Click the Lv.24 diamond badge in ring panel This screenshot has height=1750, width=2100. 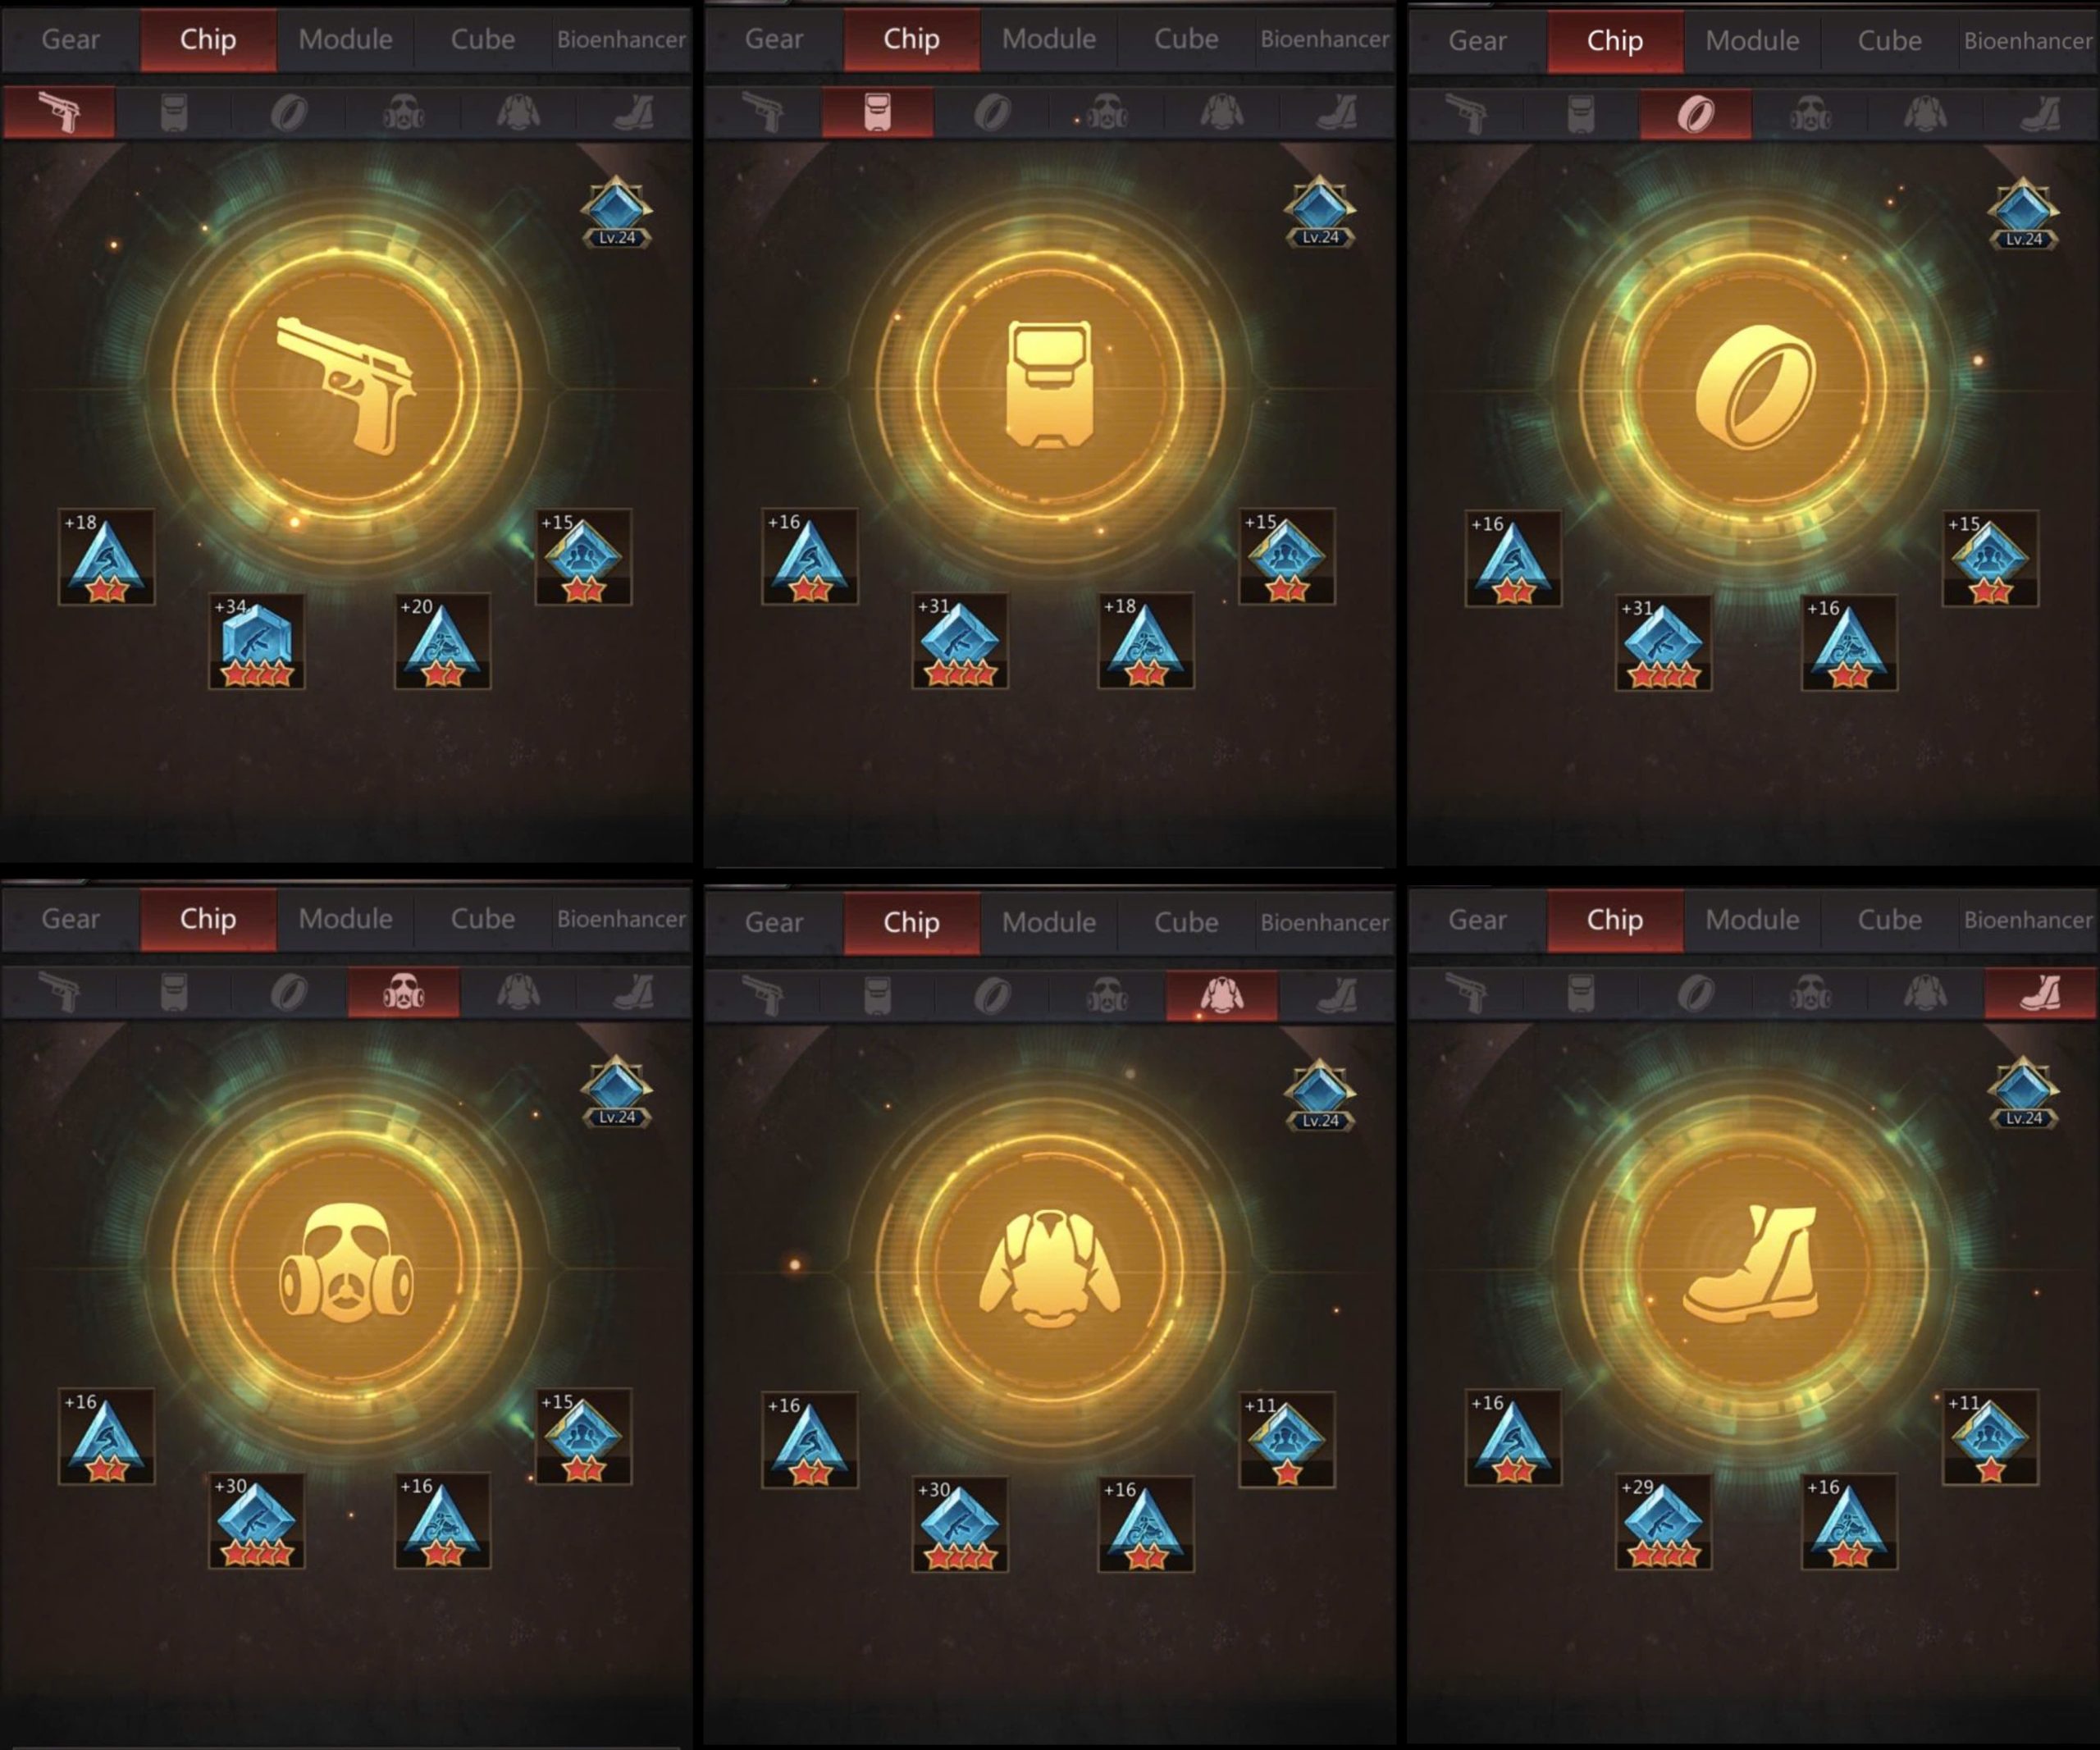point(2022,213)
